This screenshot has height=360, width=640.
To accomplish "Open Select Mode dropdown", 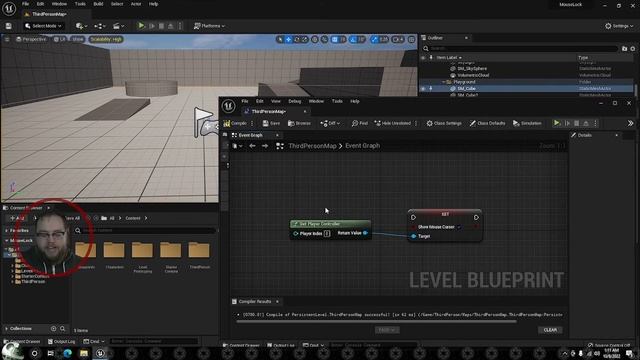I will coord(43,26).
